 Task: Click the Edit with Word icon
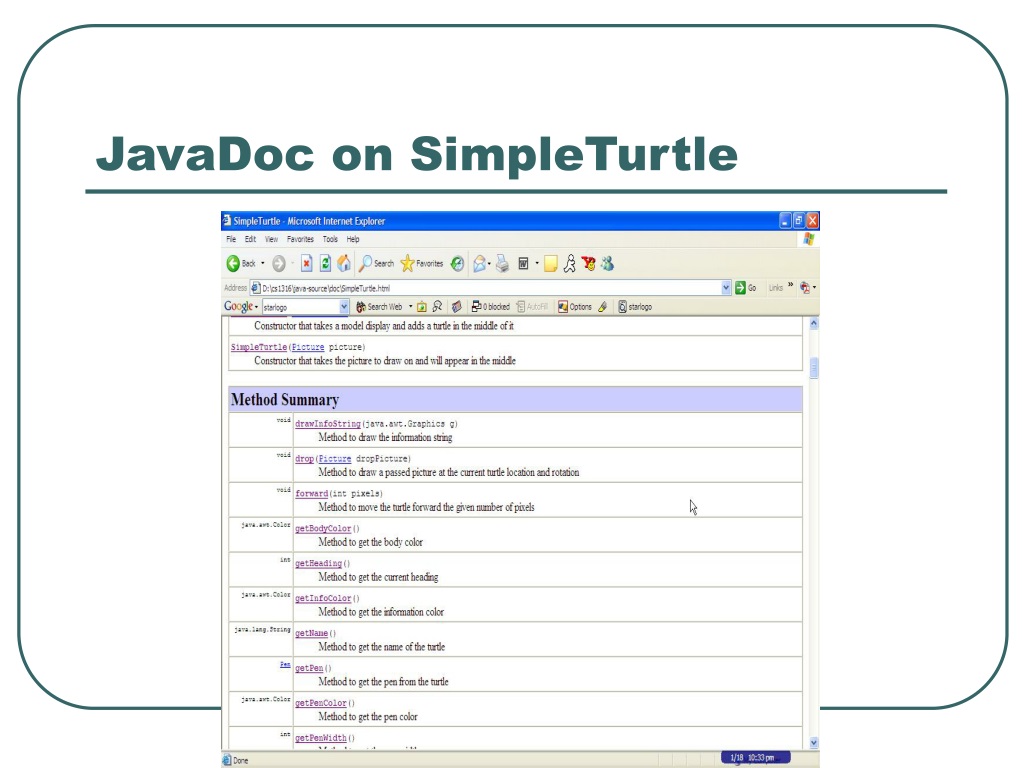(523, 264)
